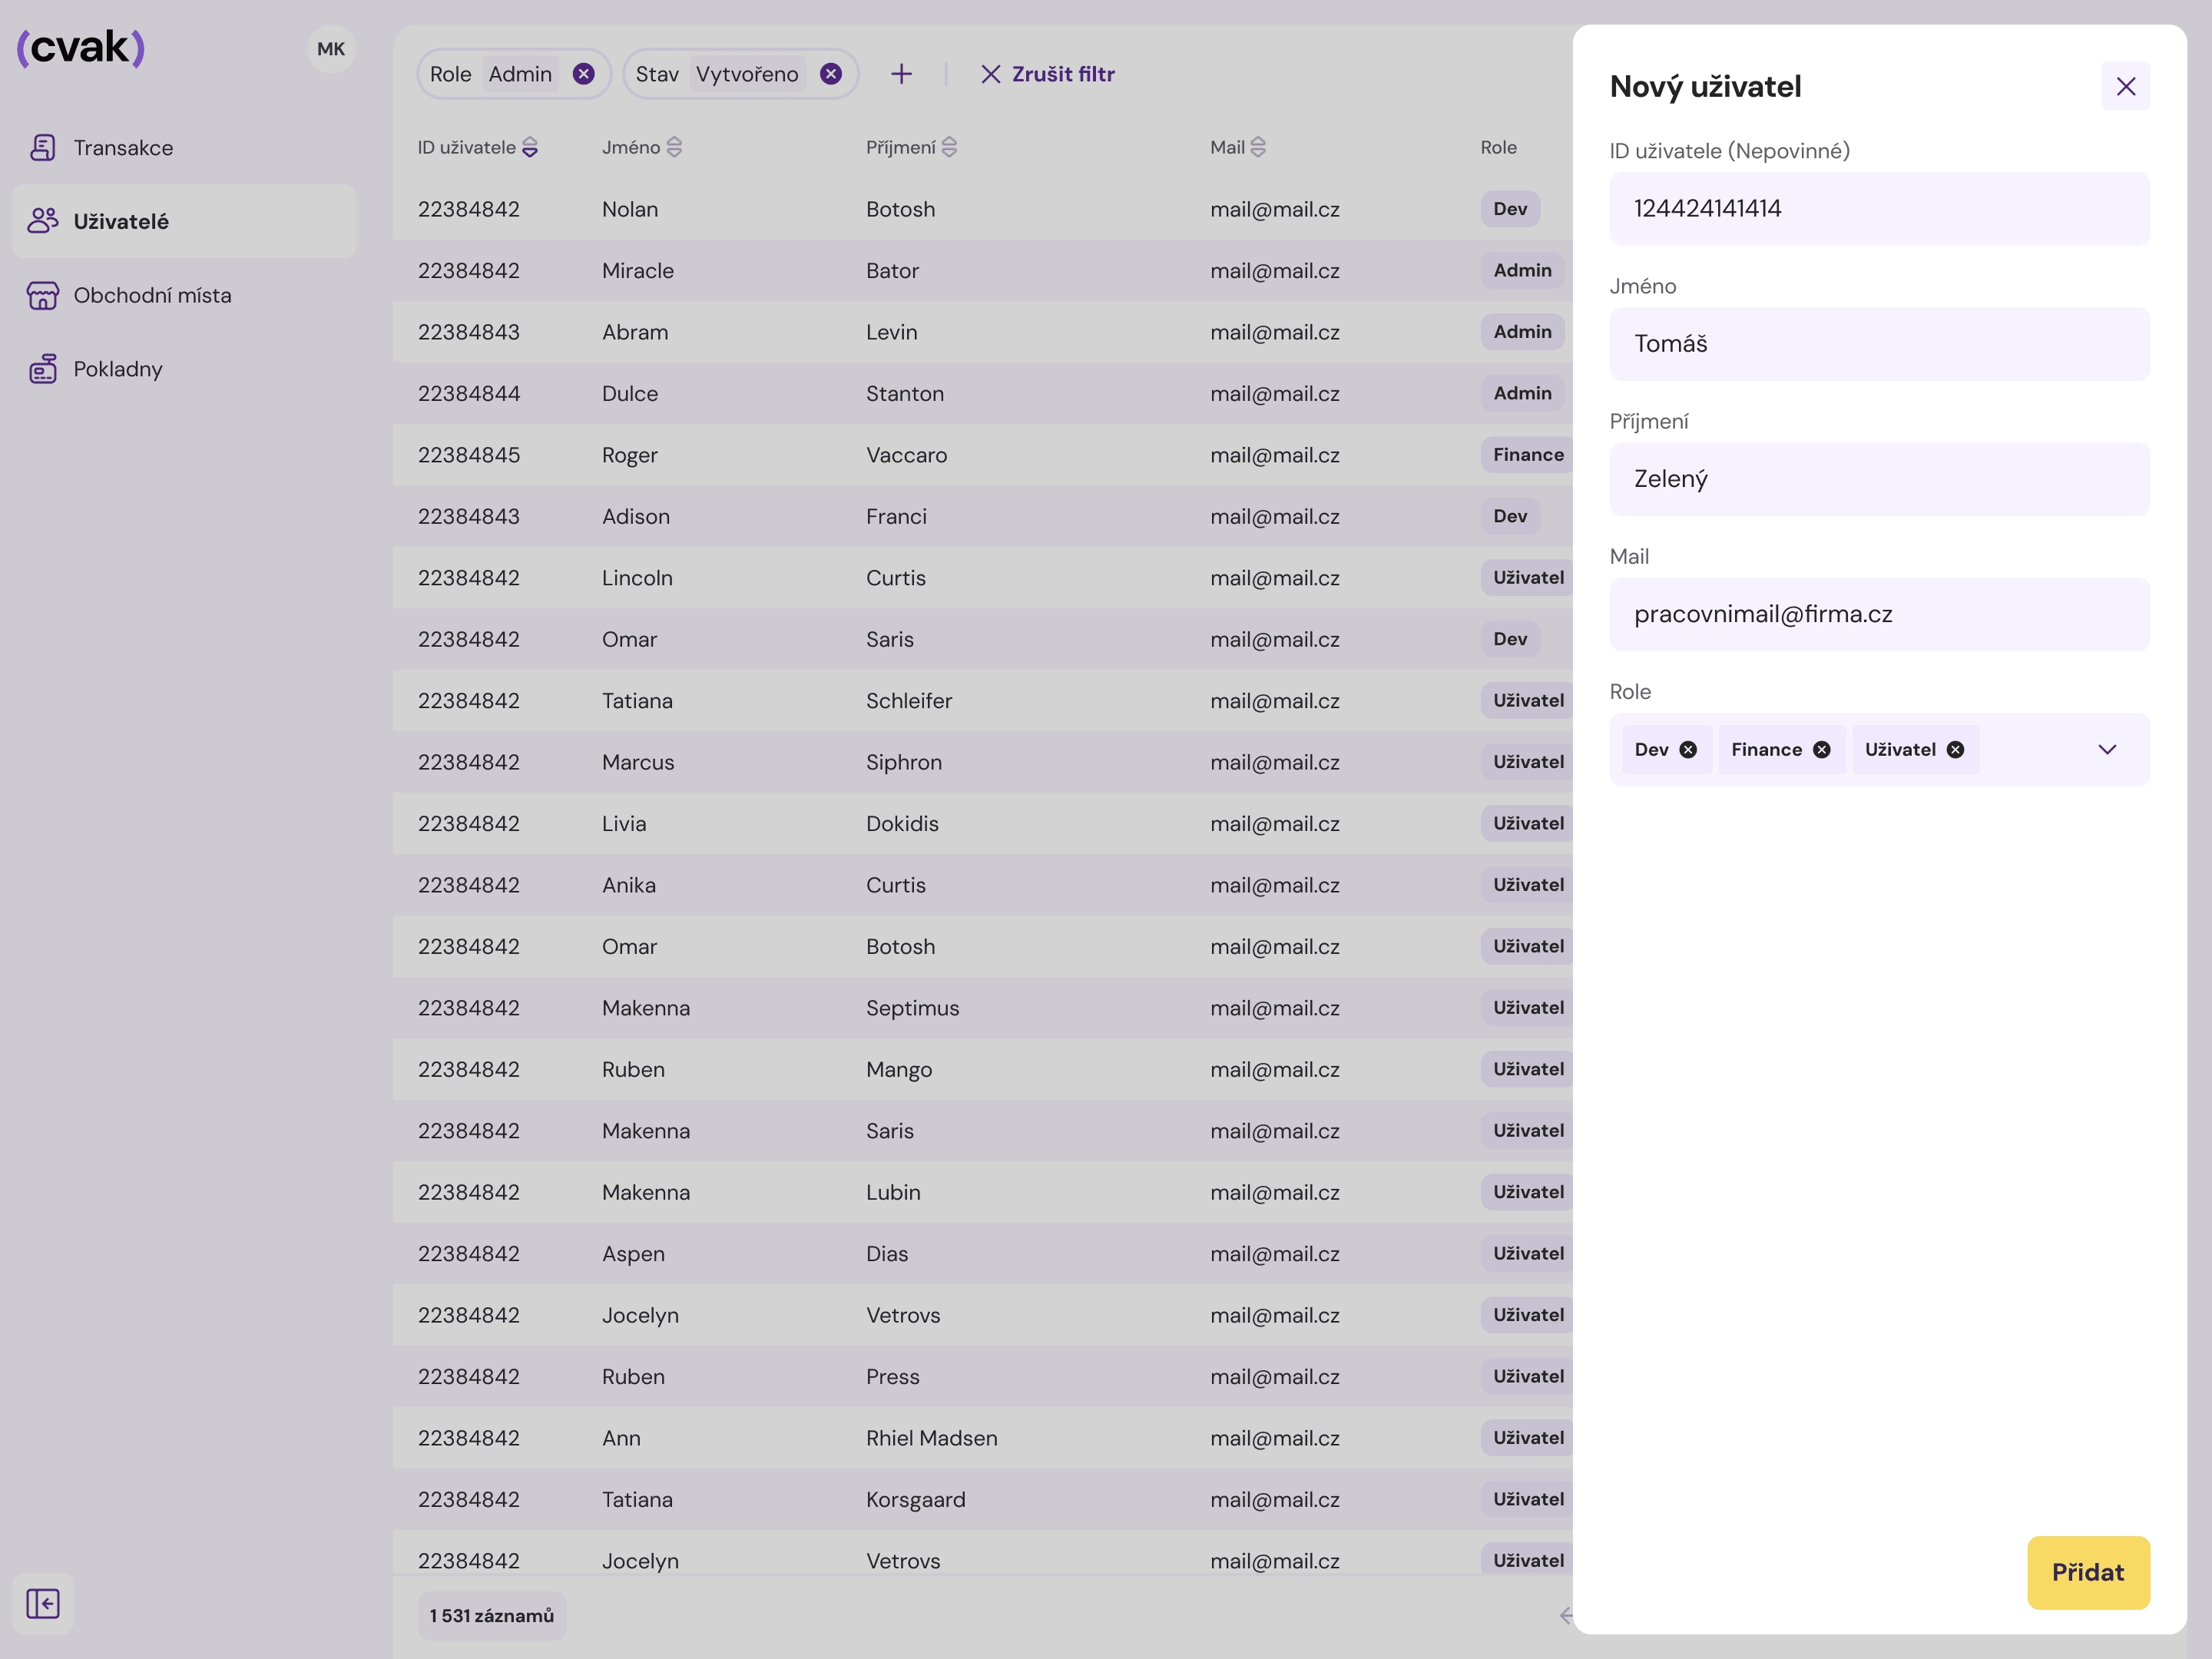Close the Nový uživatel panel
This screenshot has height=1659, width=2212.
click(x=2125, y=87)
